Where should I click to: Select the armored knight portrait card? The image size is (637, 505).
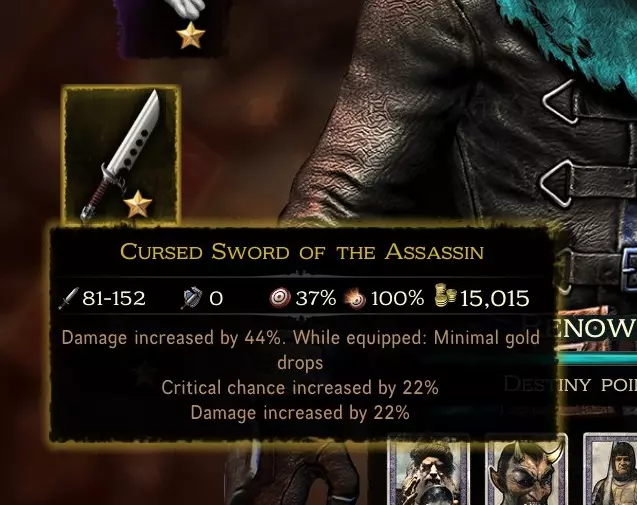point(610,470)
